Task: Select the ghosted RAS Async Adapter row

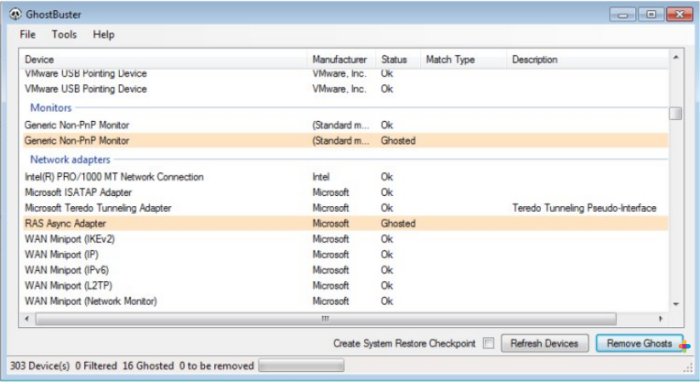Action: pyautogui.click(x=345, y=223)
